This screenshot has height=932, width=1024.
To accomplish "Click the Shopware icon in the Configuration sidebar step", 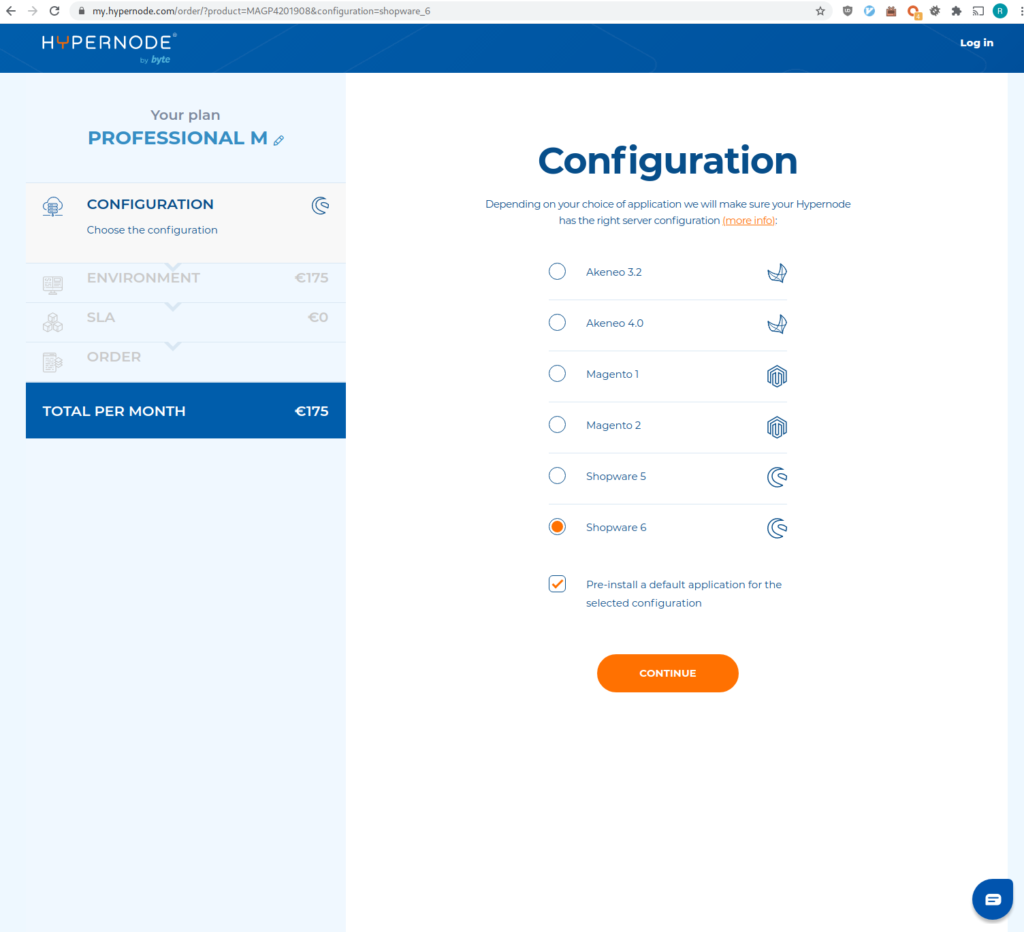I will click(320, 206).
